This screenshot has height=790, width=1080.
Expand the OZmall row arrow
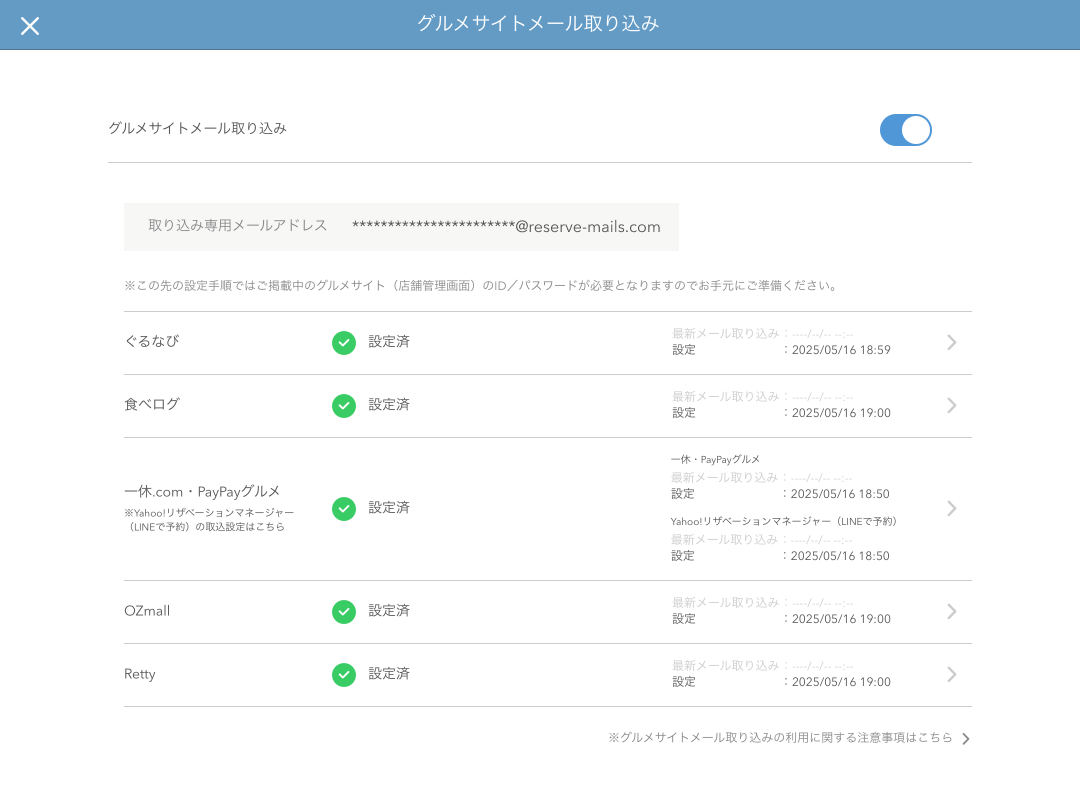(951, 611)
